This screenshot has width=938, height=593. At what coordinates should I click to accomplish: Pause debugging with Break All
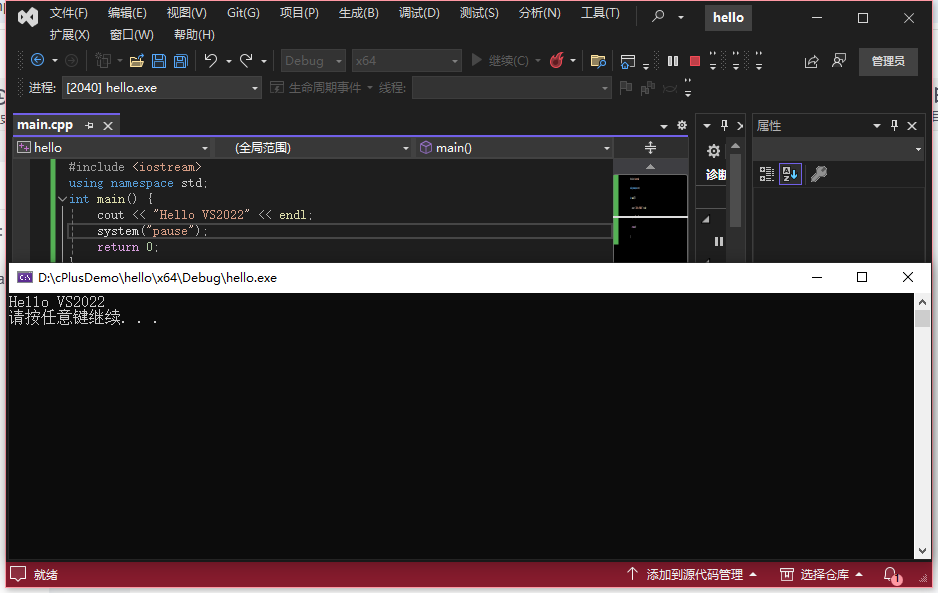coord(673,60)
